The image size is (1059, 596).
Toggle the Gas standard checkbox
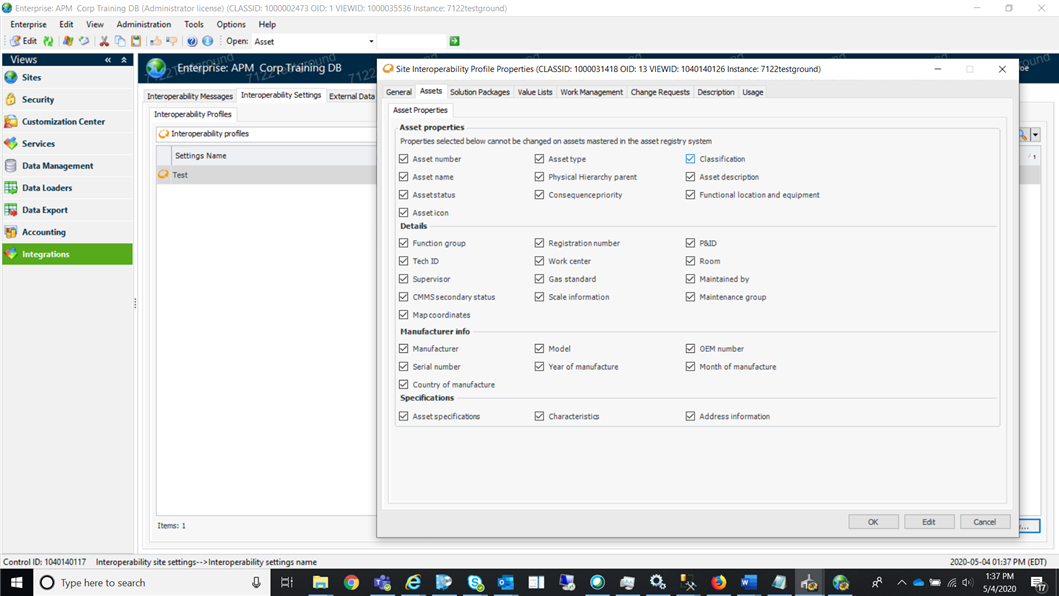coord(539,279)
